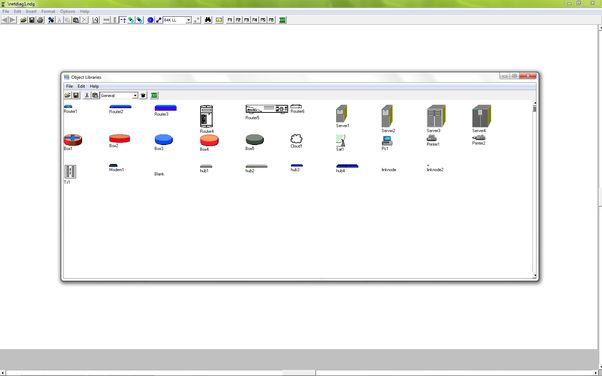The image size is (602, 376).
Task: Select the Sat1 satellite object
Action: pos(341,141)
